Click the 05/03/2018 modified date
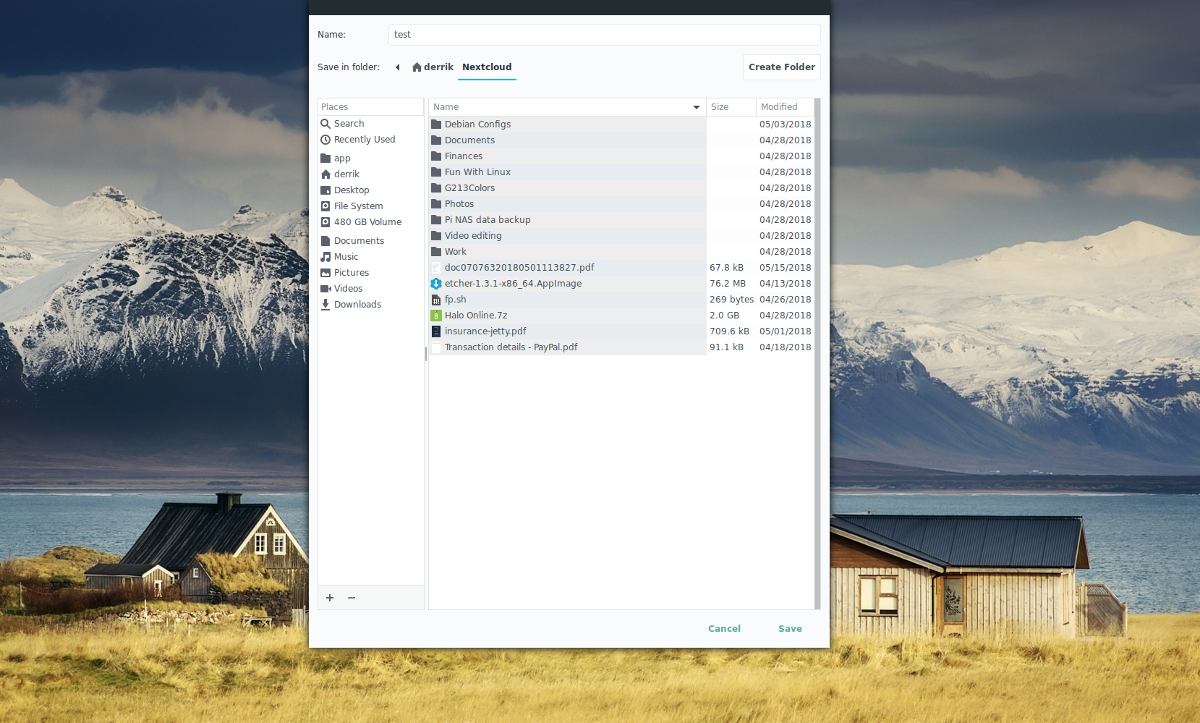The width and height of the screenshot is (1200, 723). click(x=785, y=124)
